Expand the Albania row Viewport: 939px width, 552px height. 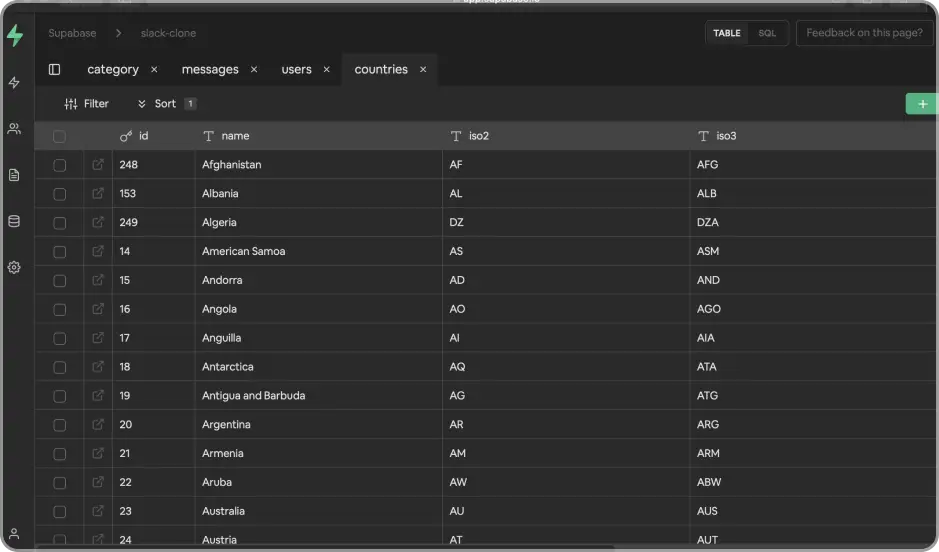pyautogui.click(x=98, y=193)
